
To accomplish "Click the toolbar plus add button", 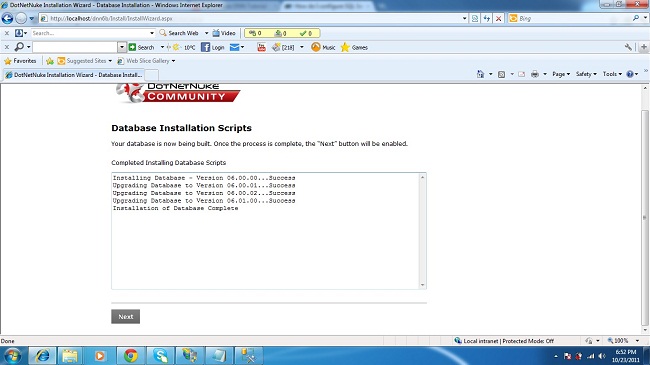I will (643, 47).
